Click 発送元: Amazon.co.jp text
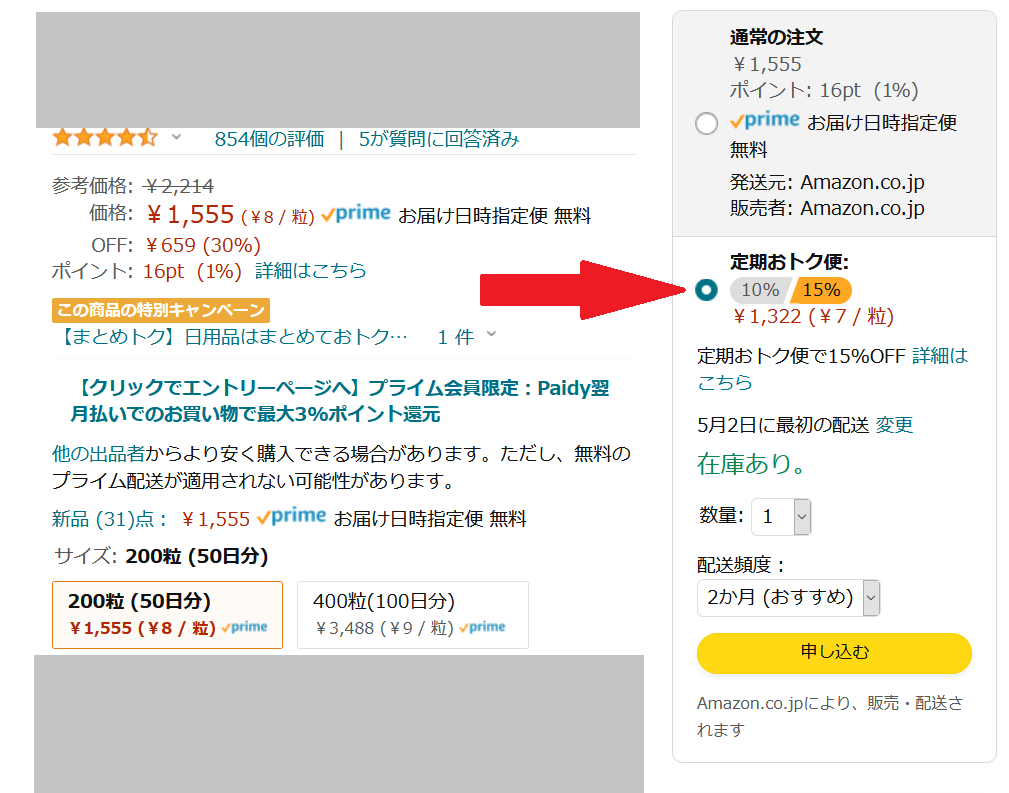The image size is (1009, 793). click(x=827, y=182)
